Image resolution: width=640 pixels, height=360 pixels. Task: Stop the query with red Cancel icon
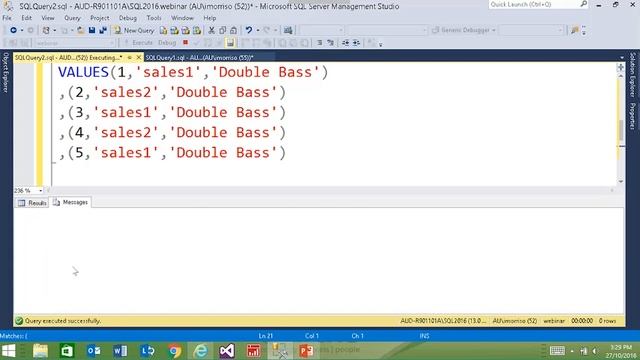tap(185, 42)
